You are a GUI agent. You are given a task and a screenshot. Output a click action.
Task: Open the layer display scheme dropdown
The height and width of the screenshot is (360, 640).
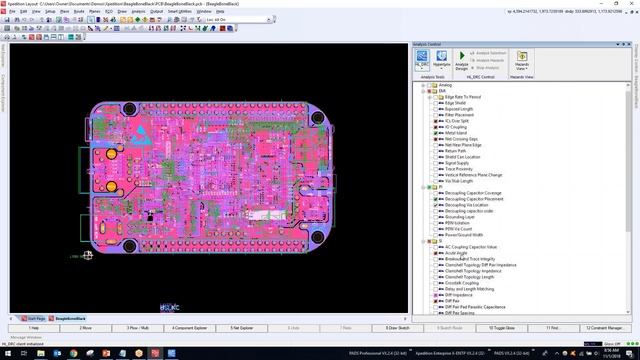pos(269,20)
